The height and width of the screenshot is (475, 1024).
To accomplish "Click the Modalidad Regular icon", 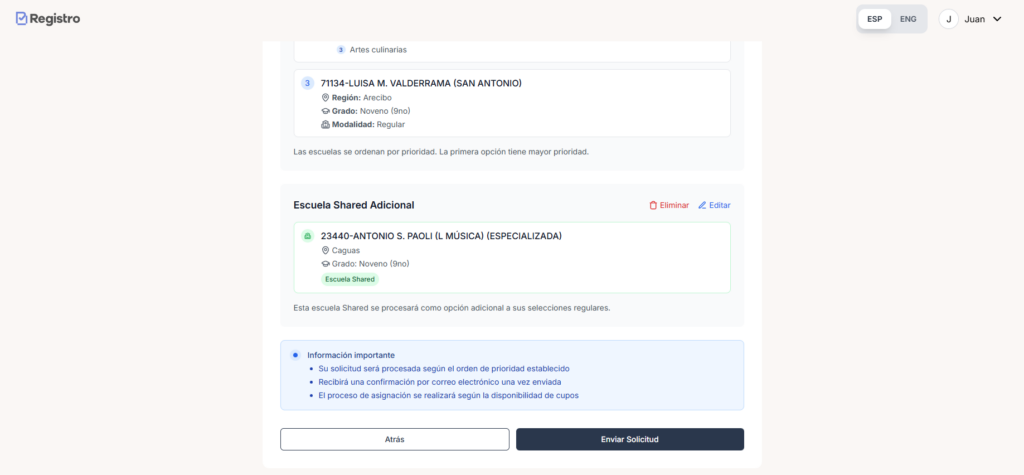I will point(325,125).
